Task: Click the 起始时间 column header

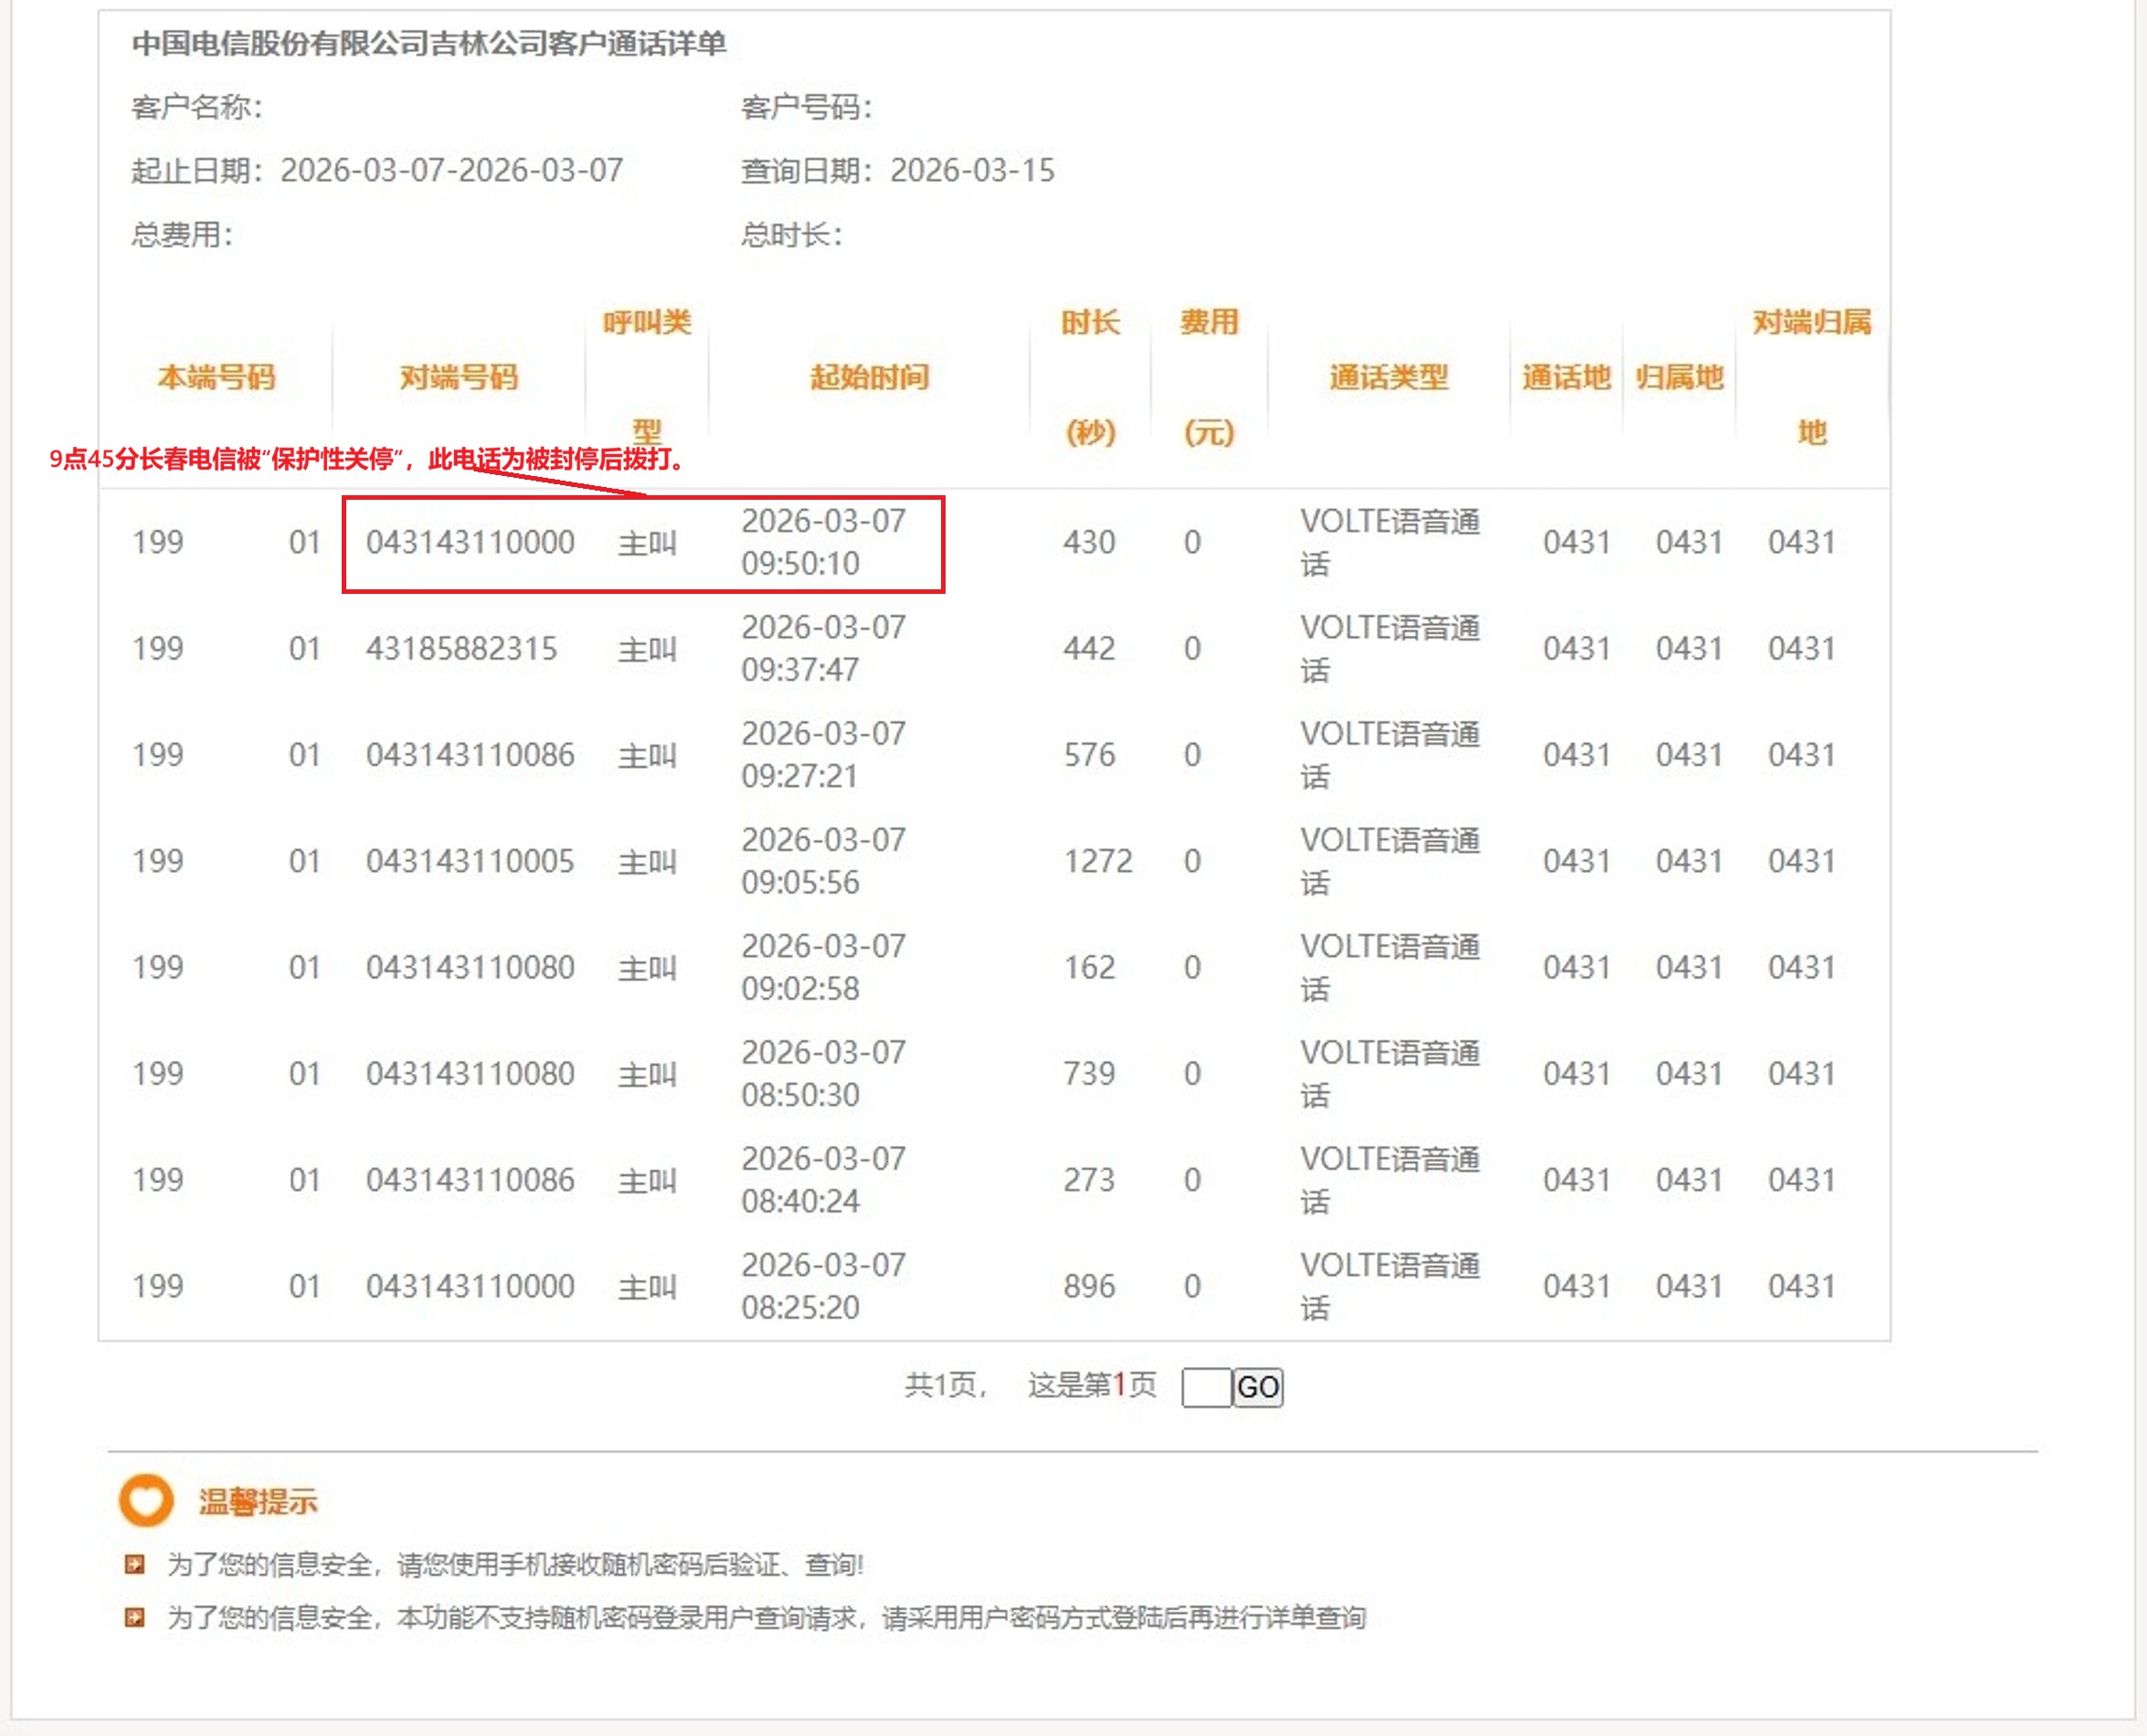Action: tap(869, 377)
